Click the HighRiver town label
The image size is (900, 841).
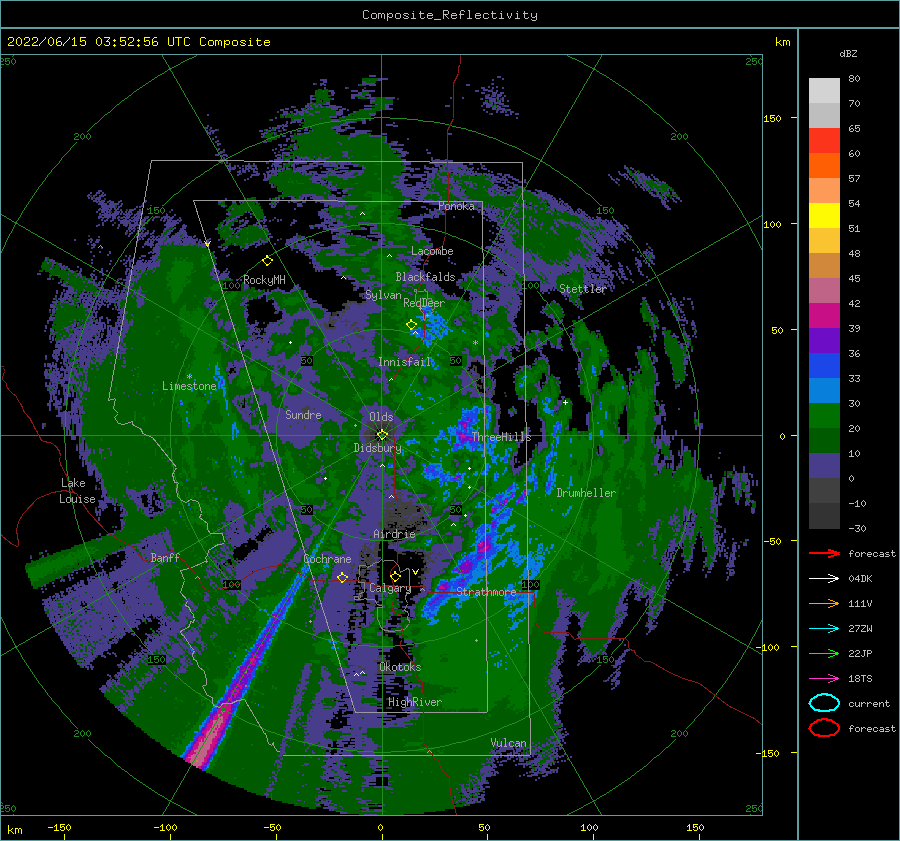[x=415, y=702]
